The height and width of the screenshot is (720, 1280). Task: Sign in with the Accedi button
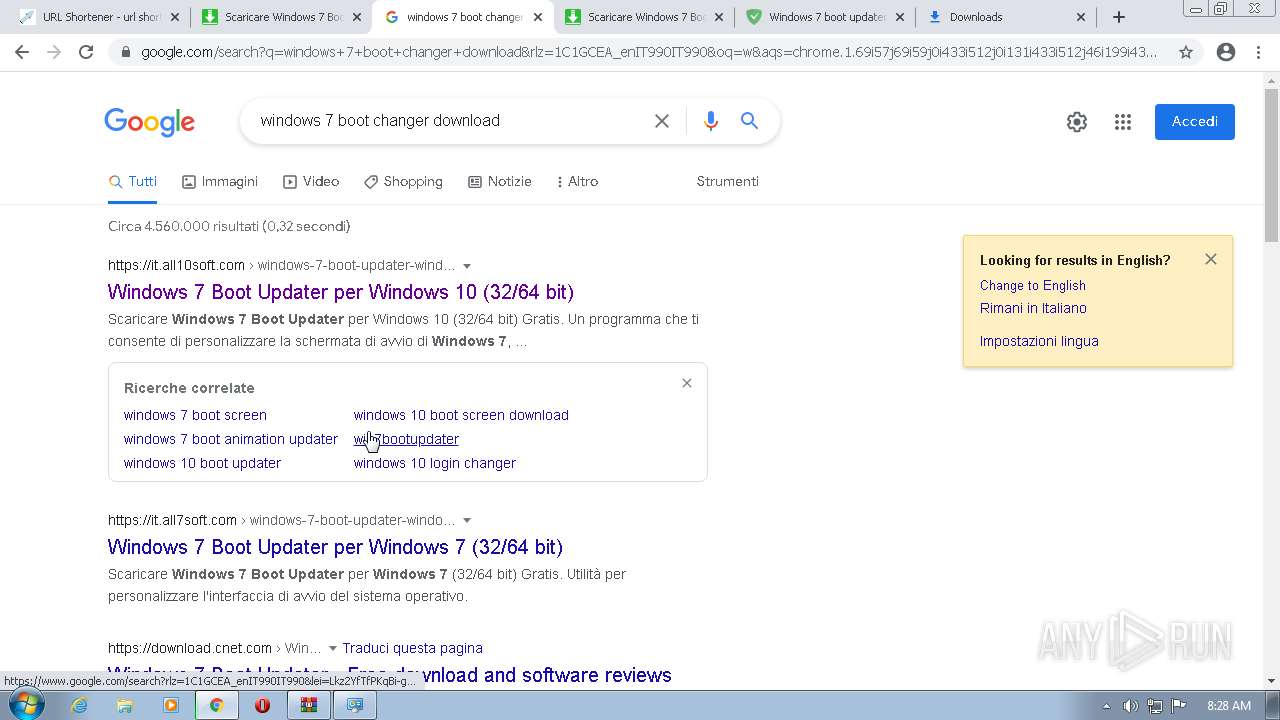[x=1195, y=122]
